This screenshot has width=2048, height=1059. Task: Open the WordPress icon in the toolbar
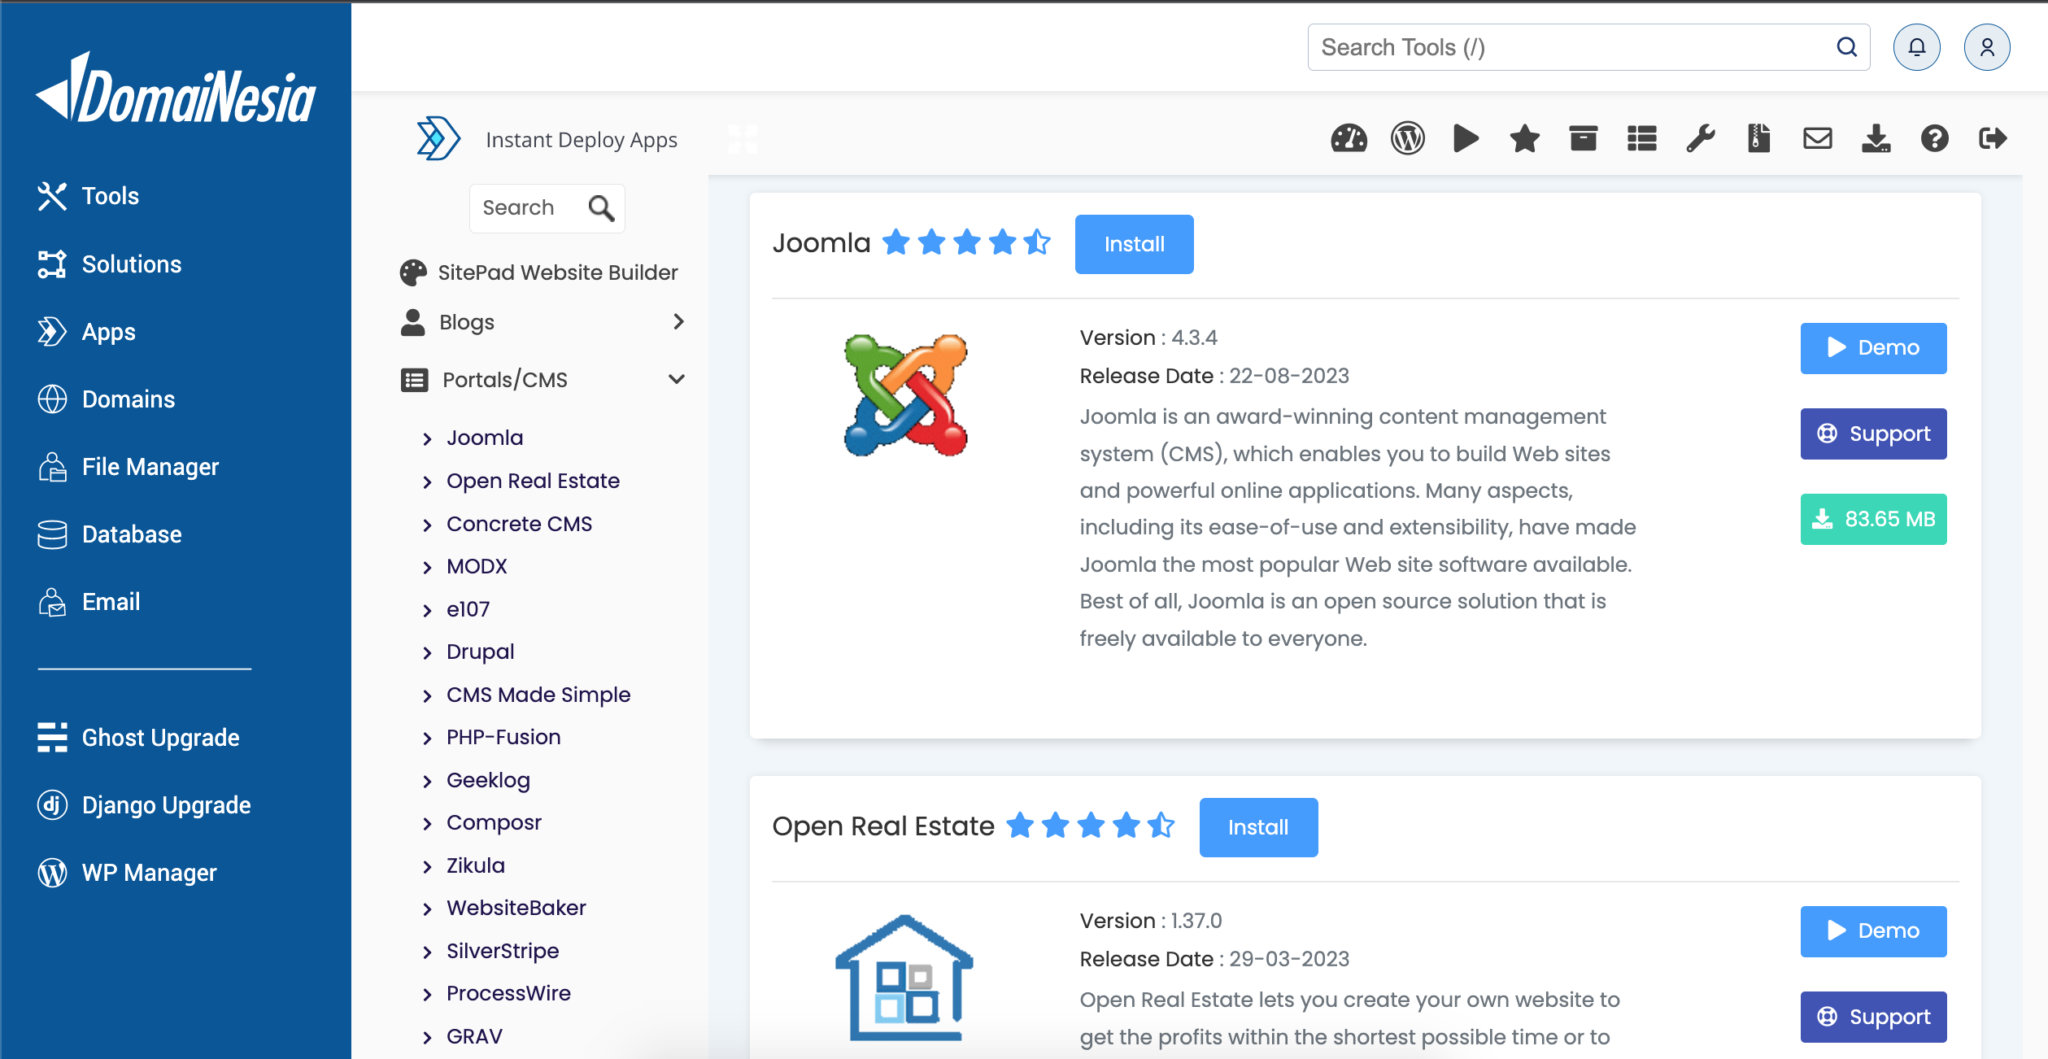coord(1407,138)
